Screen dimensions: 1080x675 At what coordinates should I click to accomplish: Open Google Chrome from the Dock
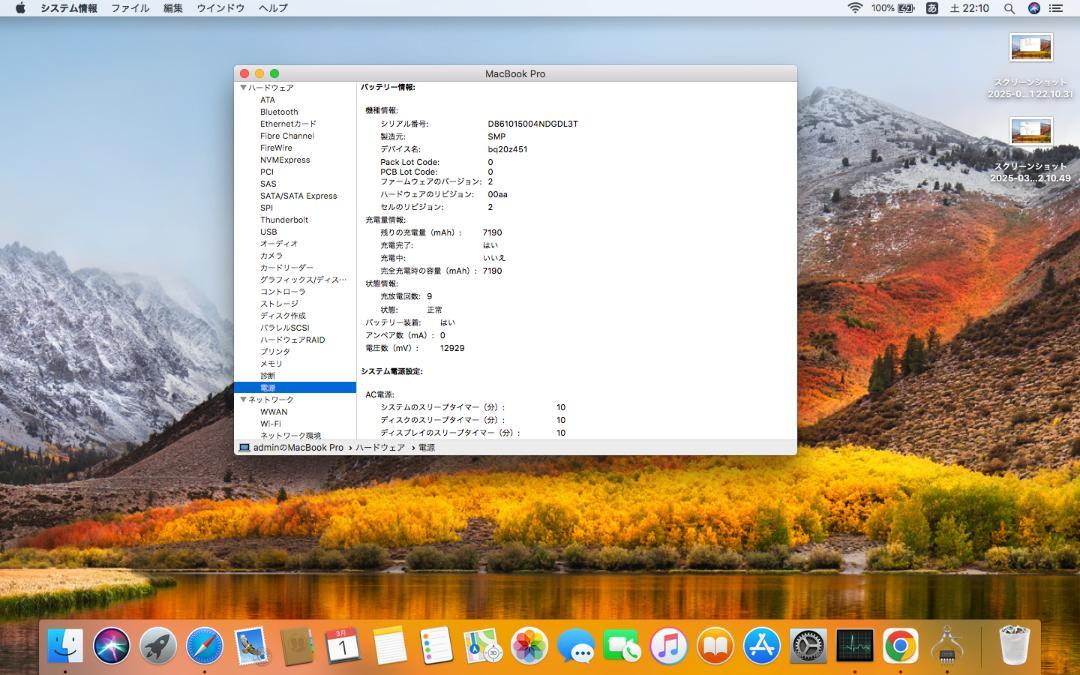pyautogui.click(x=900, y=646)
